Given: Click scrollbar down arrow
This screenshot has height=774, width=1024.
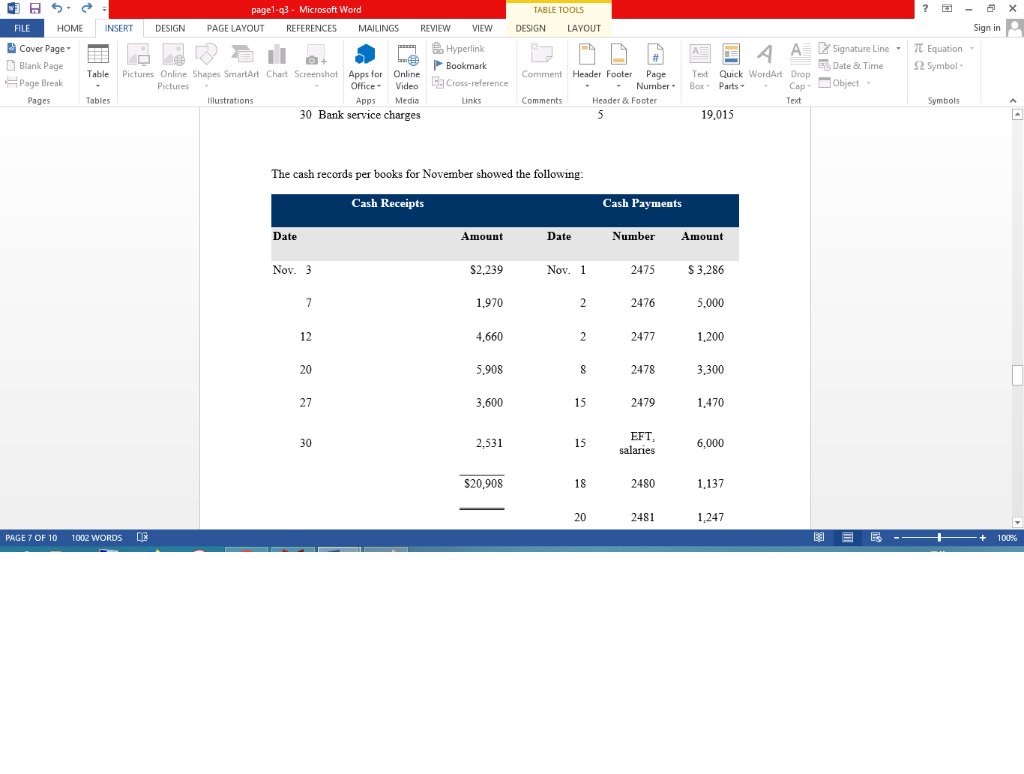Looking at the screenshot, I should [1017, 522].
